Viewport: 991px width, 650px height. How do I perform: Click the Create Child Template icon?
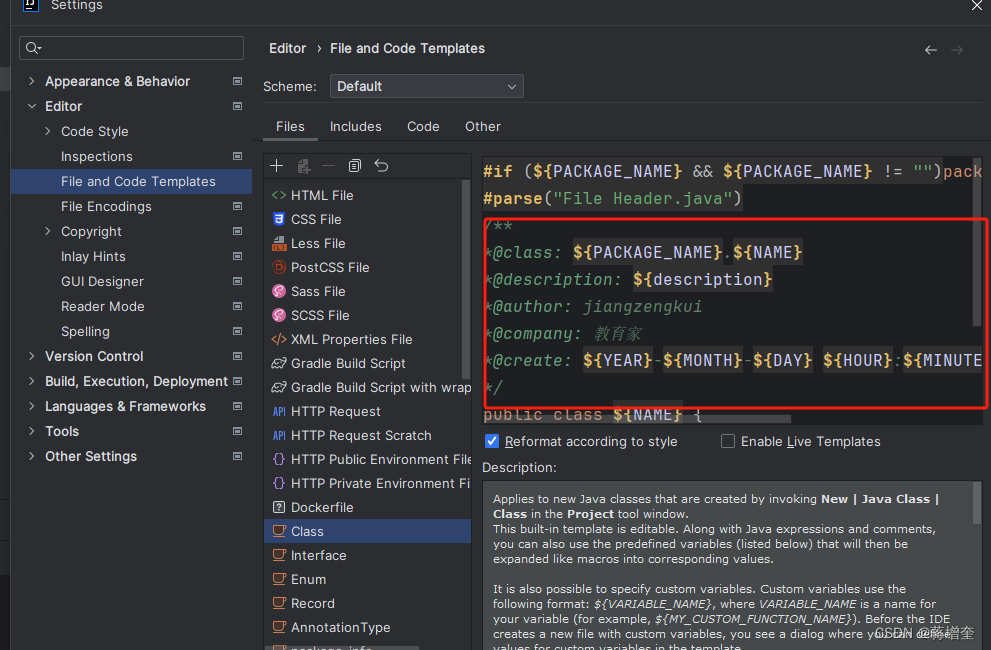(303, 166)
